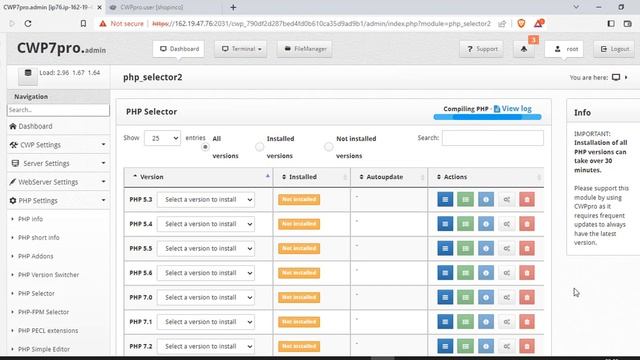Click the green table icon for PHP 7.1
The image size is (640, 360).
coord(465,322)
